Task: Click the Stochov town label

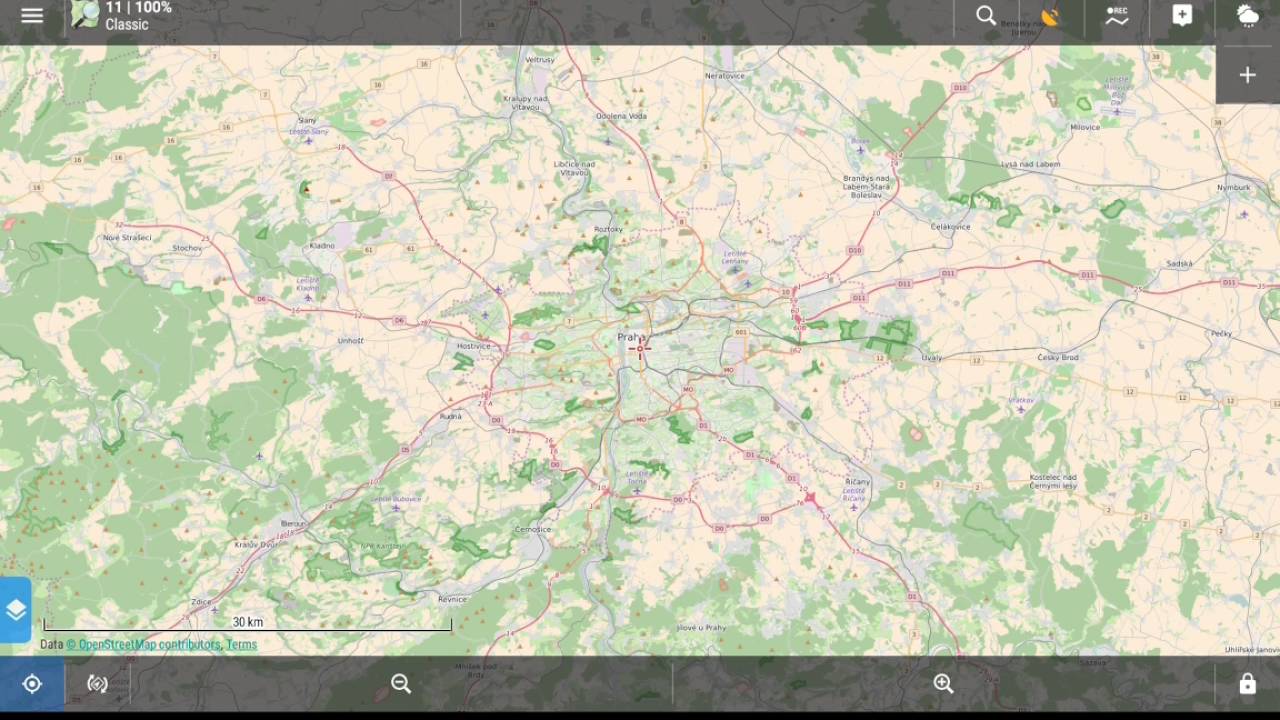Action: click(187, 248)
